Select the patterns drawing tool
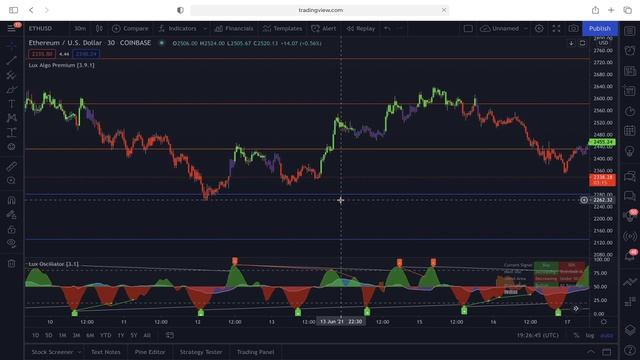The width and height of the screenshot is (640, 360). pyautogui.click(x=11, y=118)
